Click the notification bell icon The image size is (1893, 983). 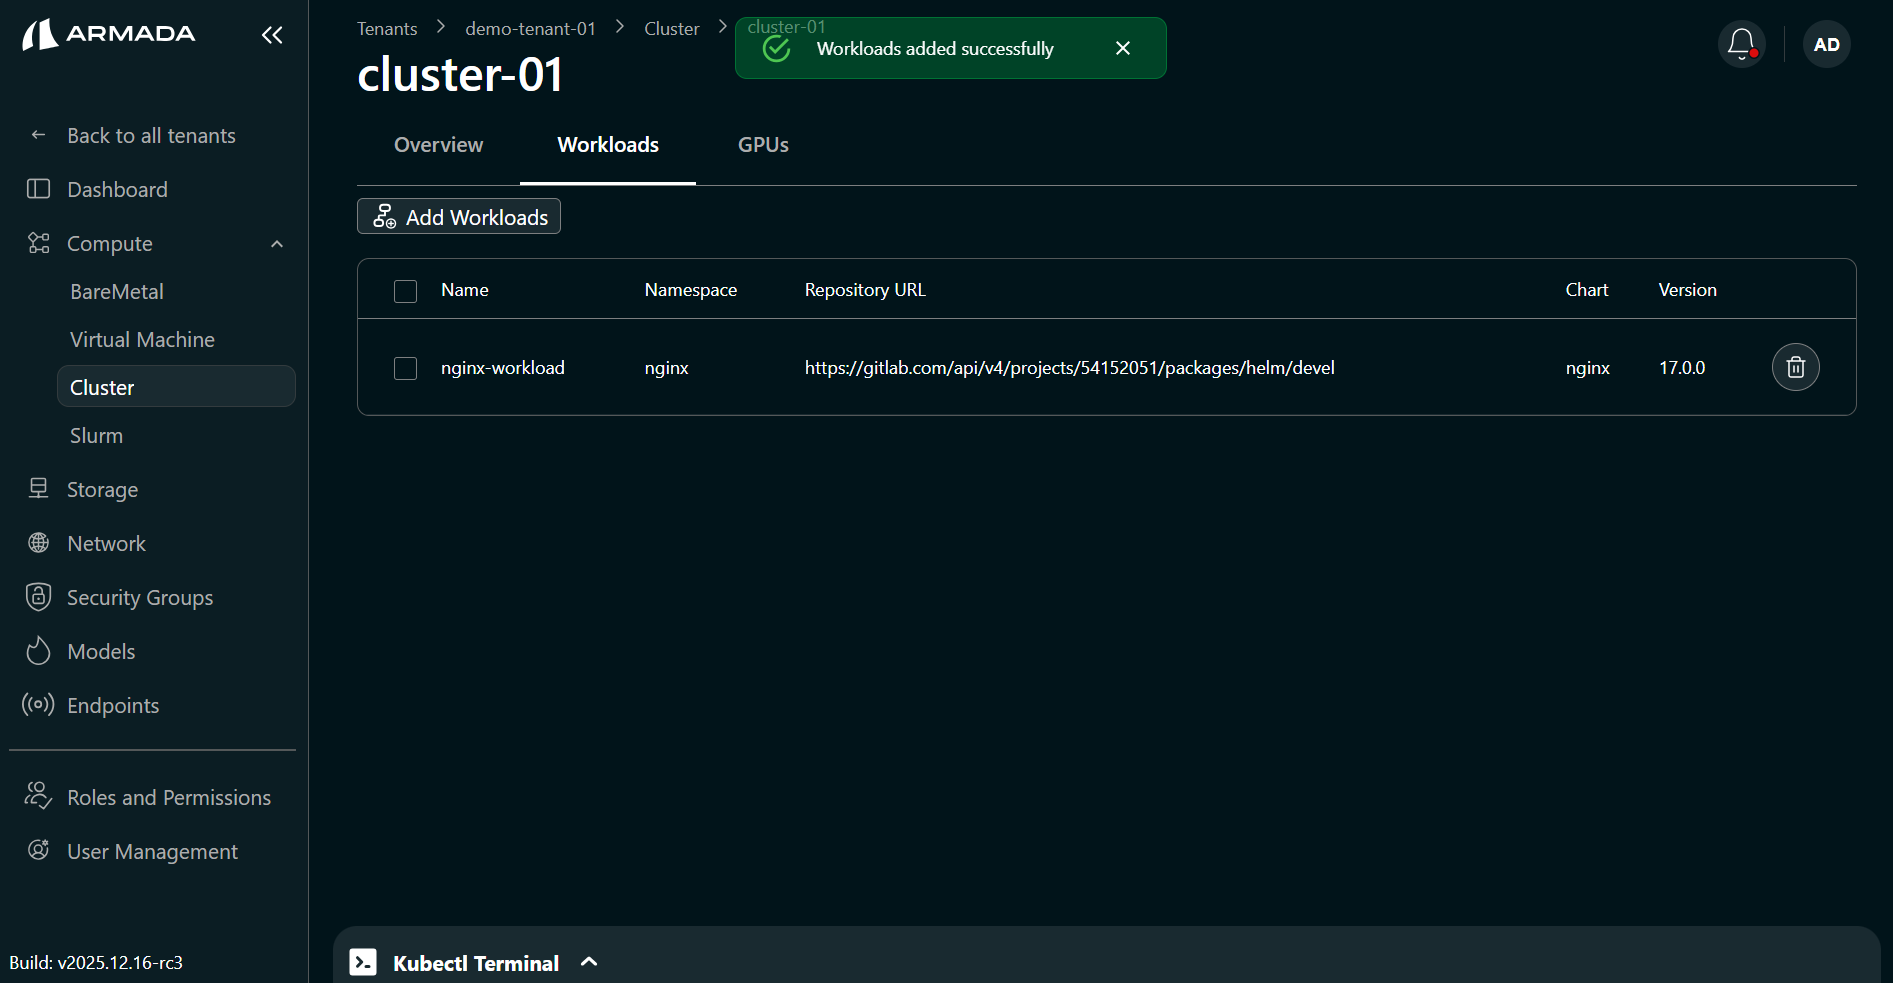[1741, 44]
